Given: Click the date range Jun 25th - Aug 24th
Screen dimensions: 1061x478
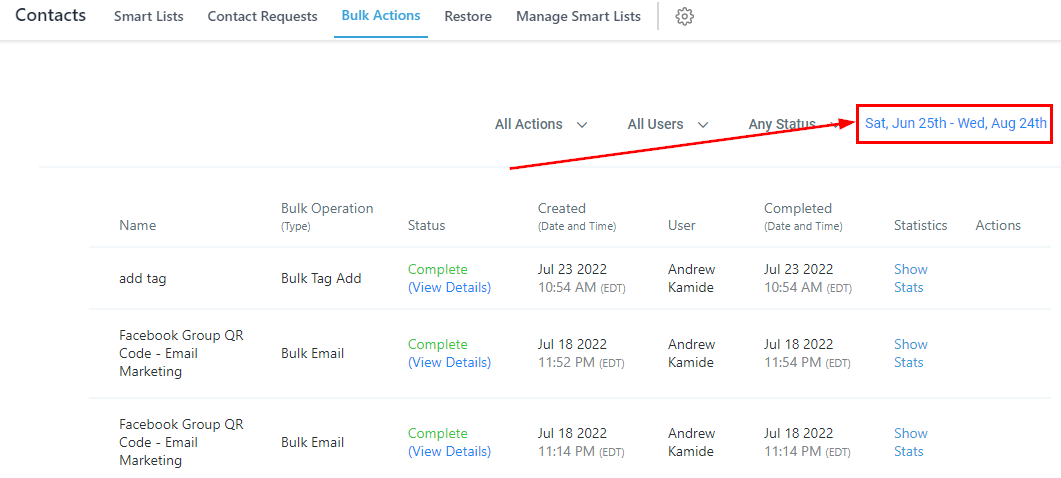Looking at the screenshot, I should [x=955, y=123].
